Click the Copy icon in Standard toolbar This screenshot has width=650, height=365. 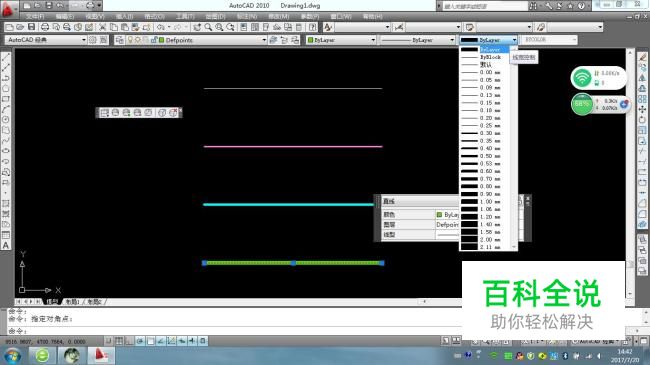(113, 27)
